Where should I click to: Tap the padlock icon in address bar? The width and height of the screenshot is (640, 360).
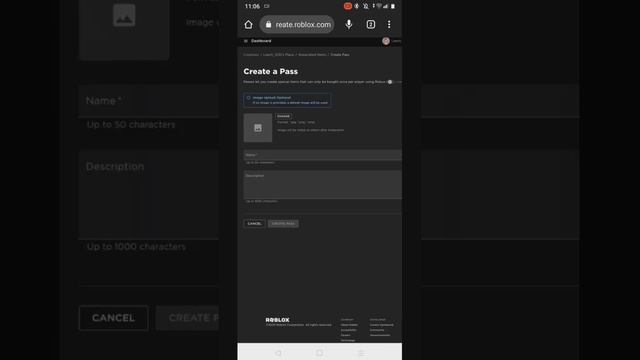point(268,24)
